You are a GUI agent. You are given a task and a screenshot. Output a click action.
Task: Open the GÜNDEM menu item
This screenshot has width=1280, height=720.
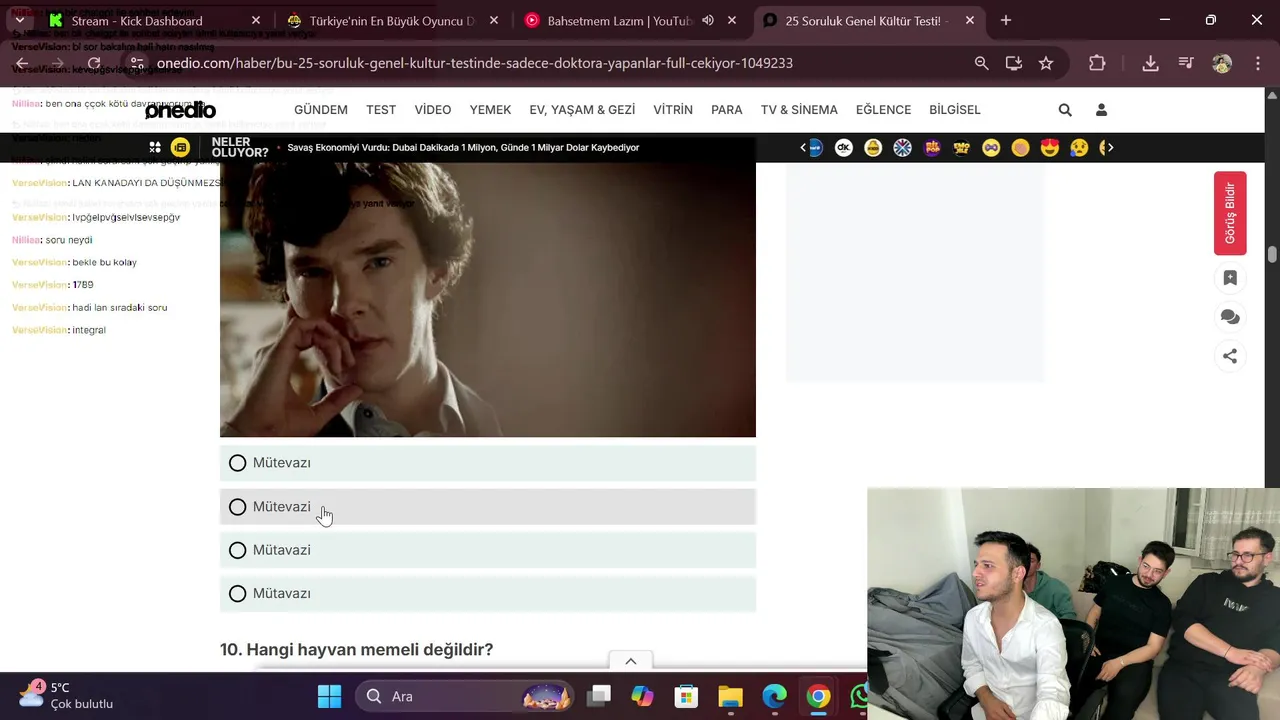(x=321, y=110)
